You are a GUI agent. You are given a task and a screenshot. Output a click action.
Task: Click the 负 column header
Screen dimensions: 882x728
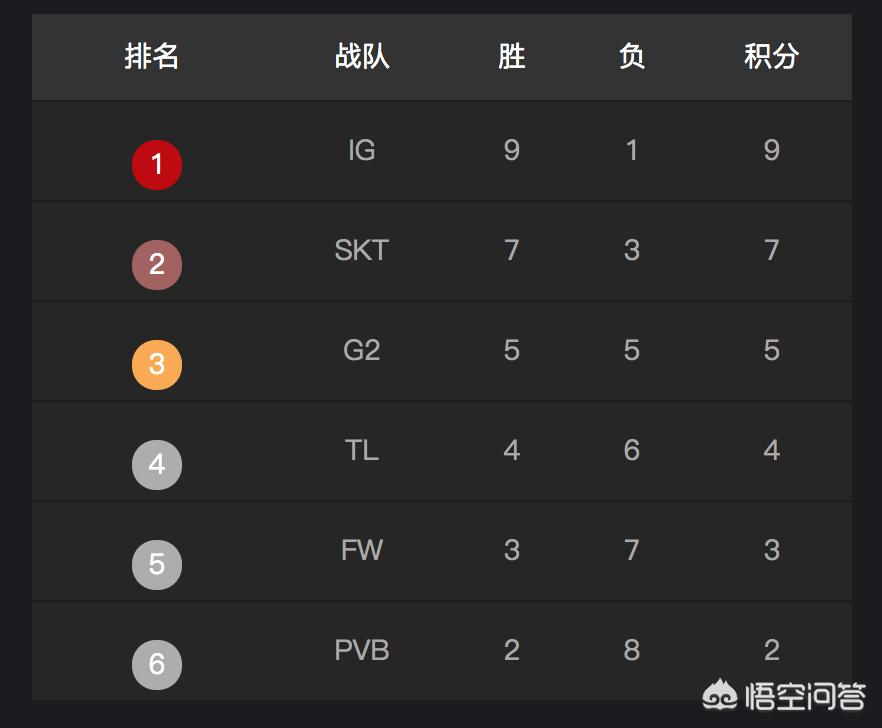pyautogui.click(x=632, y=56)
